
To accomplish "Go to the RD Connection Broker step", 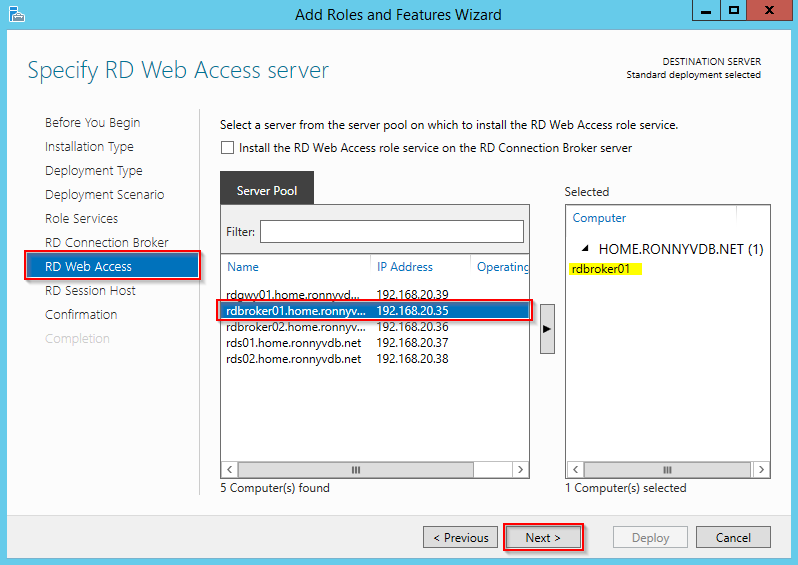I will pos(107,243).
